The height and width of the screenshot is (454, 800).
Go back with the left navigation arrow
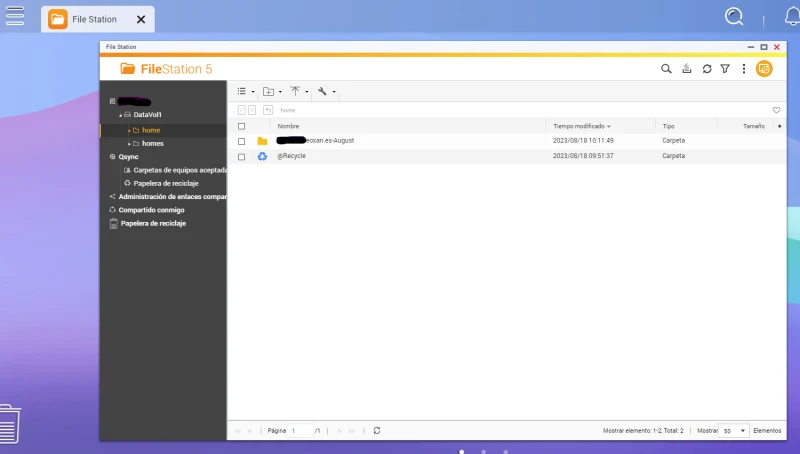pos(242,110)
